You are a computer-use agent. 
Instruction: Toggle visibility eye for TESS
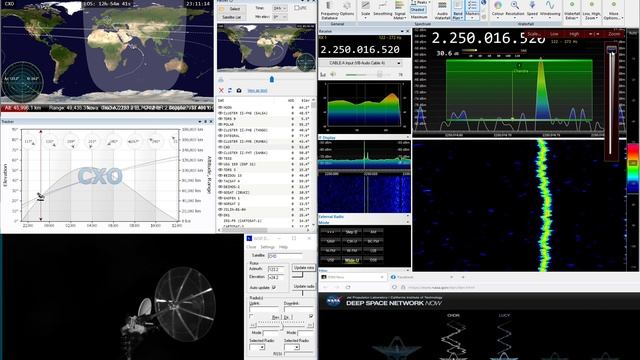[220, 158]
